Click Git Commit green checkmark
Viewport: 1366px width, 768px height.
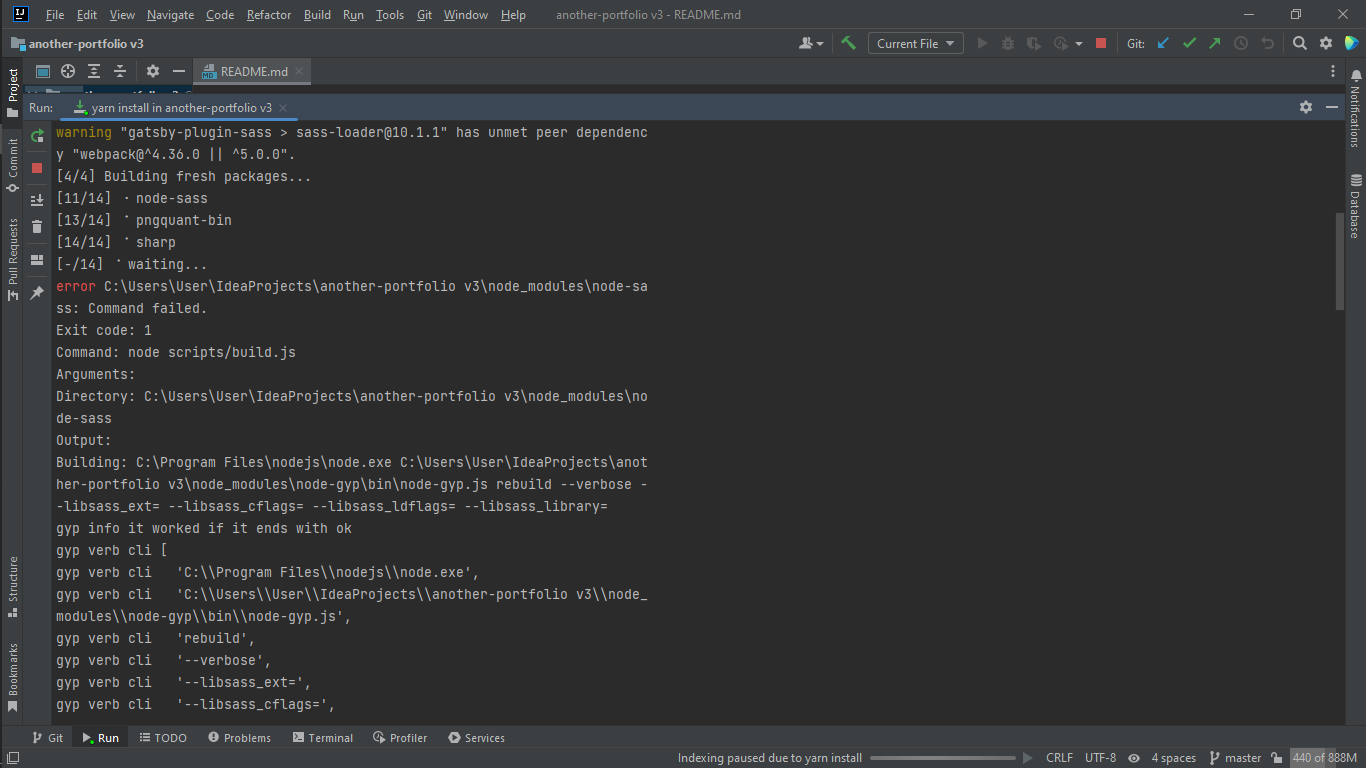pyautogui.click(x=1189, y=43)
